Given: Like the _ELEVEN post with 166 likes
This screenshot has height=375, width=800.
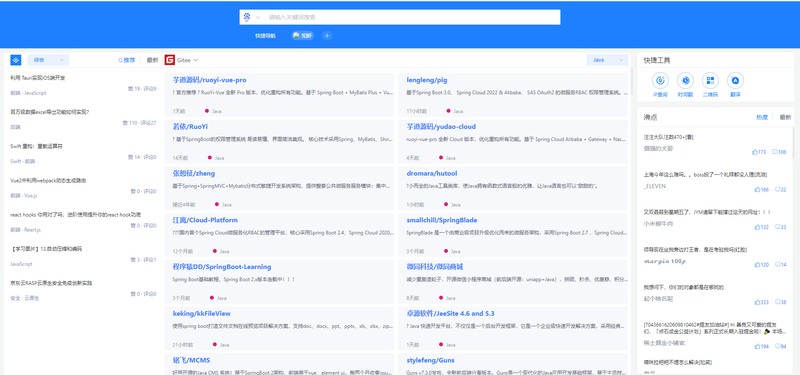Looking at the screenshot, I should point(762,189).
